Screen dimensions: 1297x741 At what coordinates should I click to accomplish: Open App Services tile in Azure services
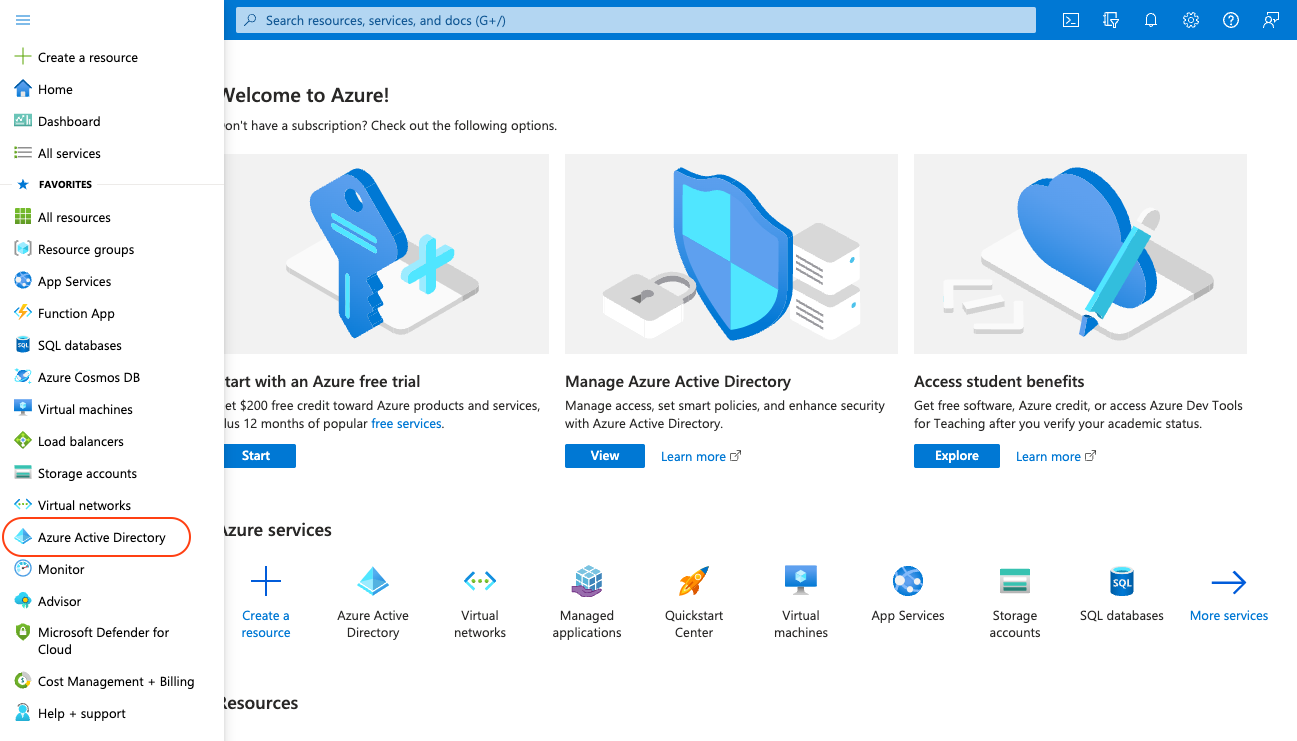pyautogui.click(x=908, y=594)
